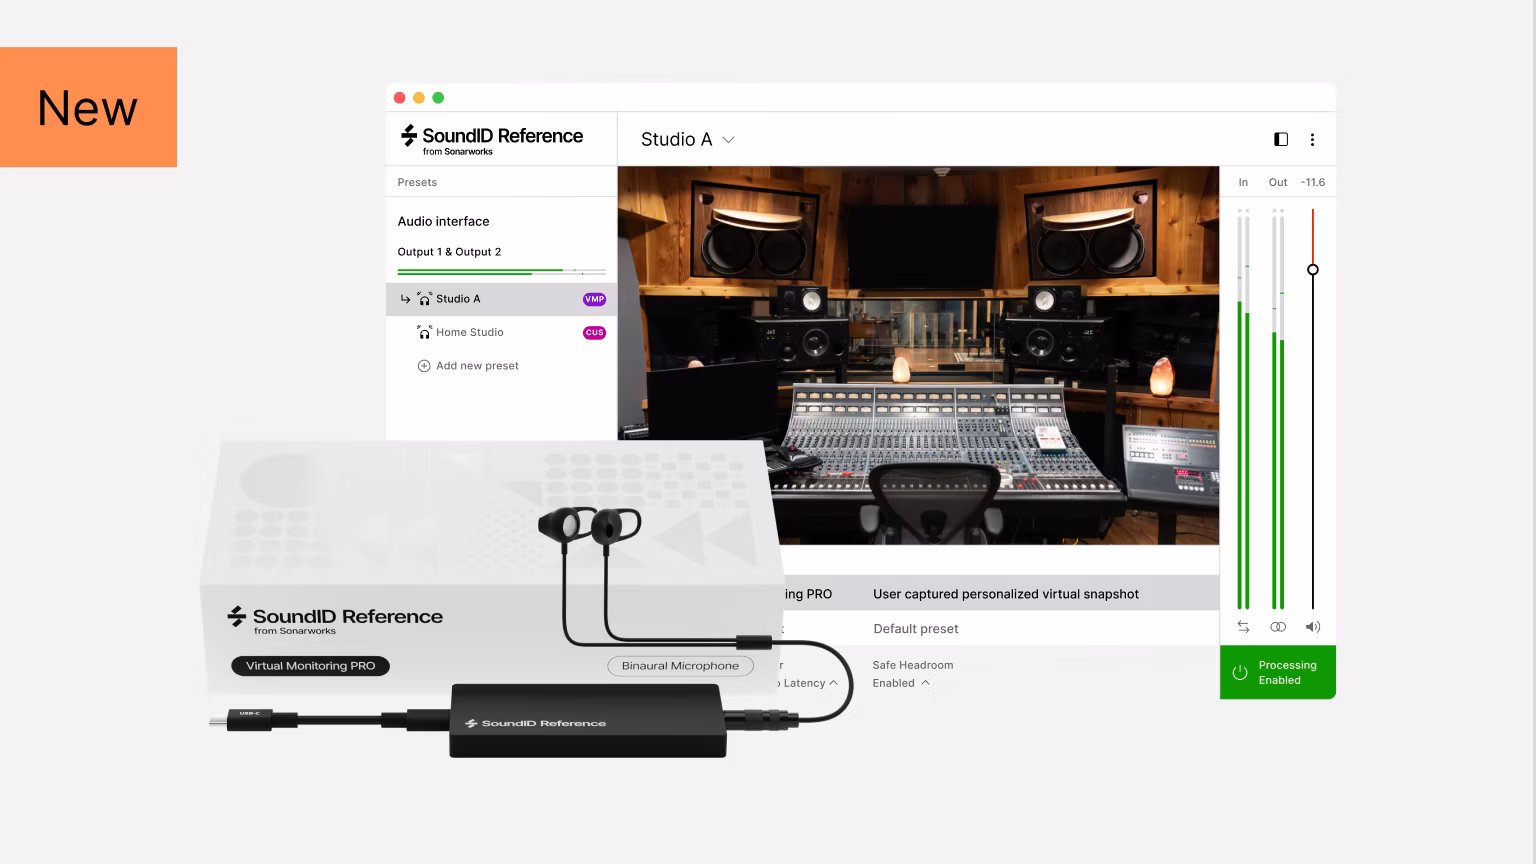Click the CUS badge on Home Studio

594,333
